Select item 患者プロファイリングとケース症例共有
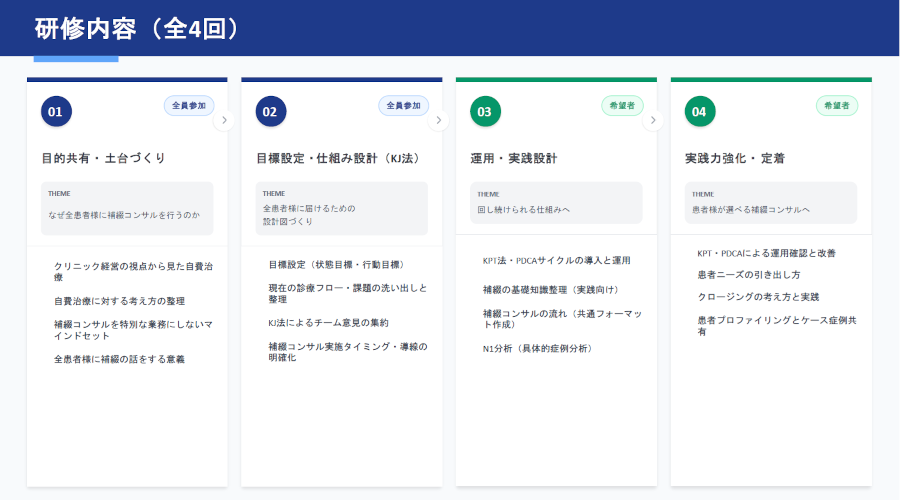Screen dimensions: 900x500 tap(777, 326)
